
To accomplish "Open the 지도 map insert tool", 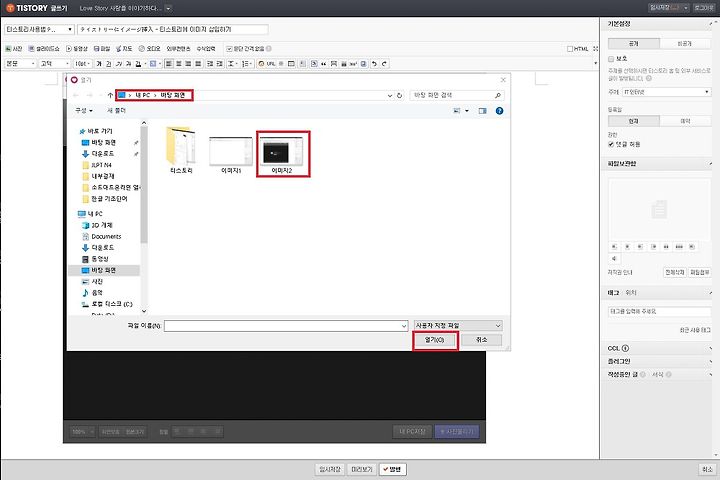I will (124, 49).
